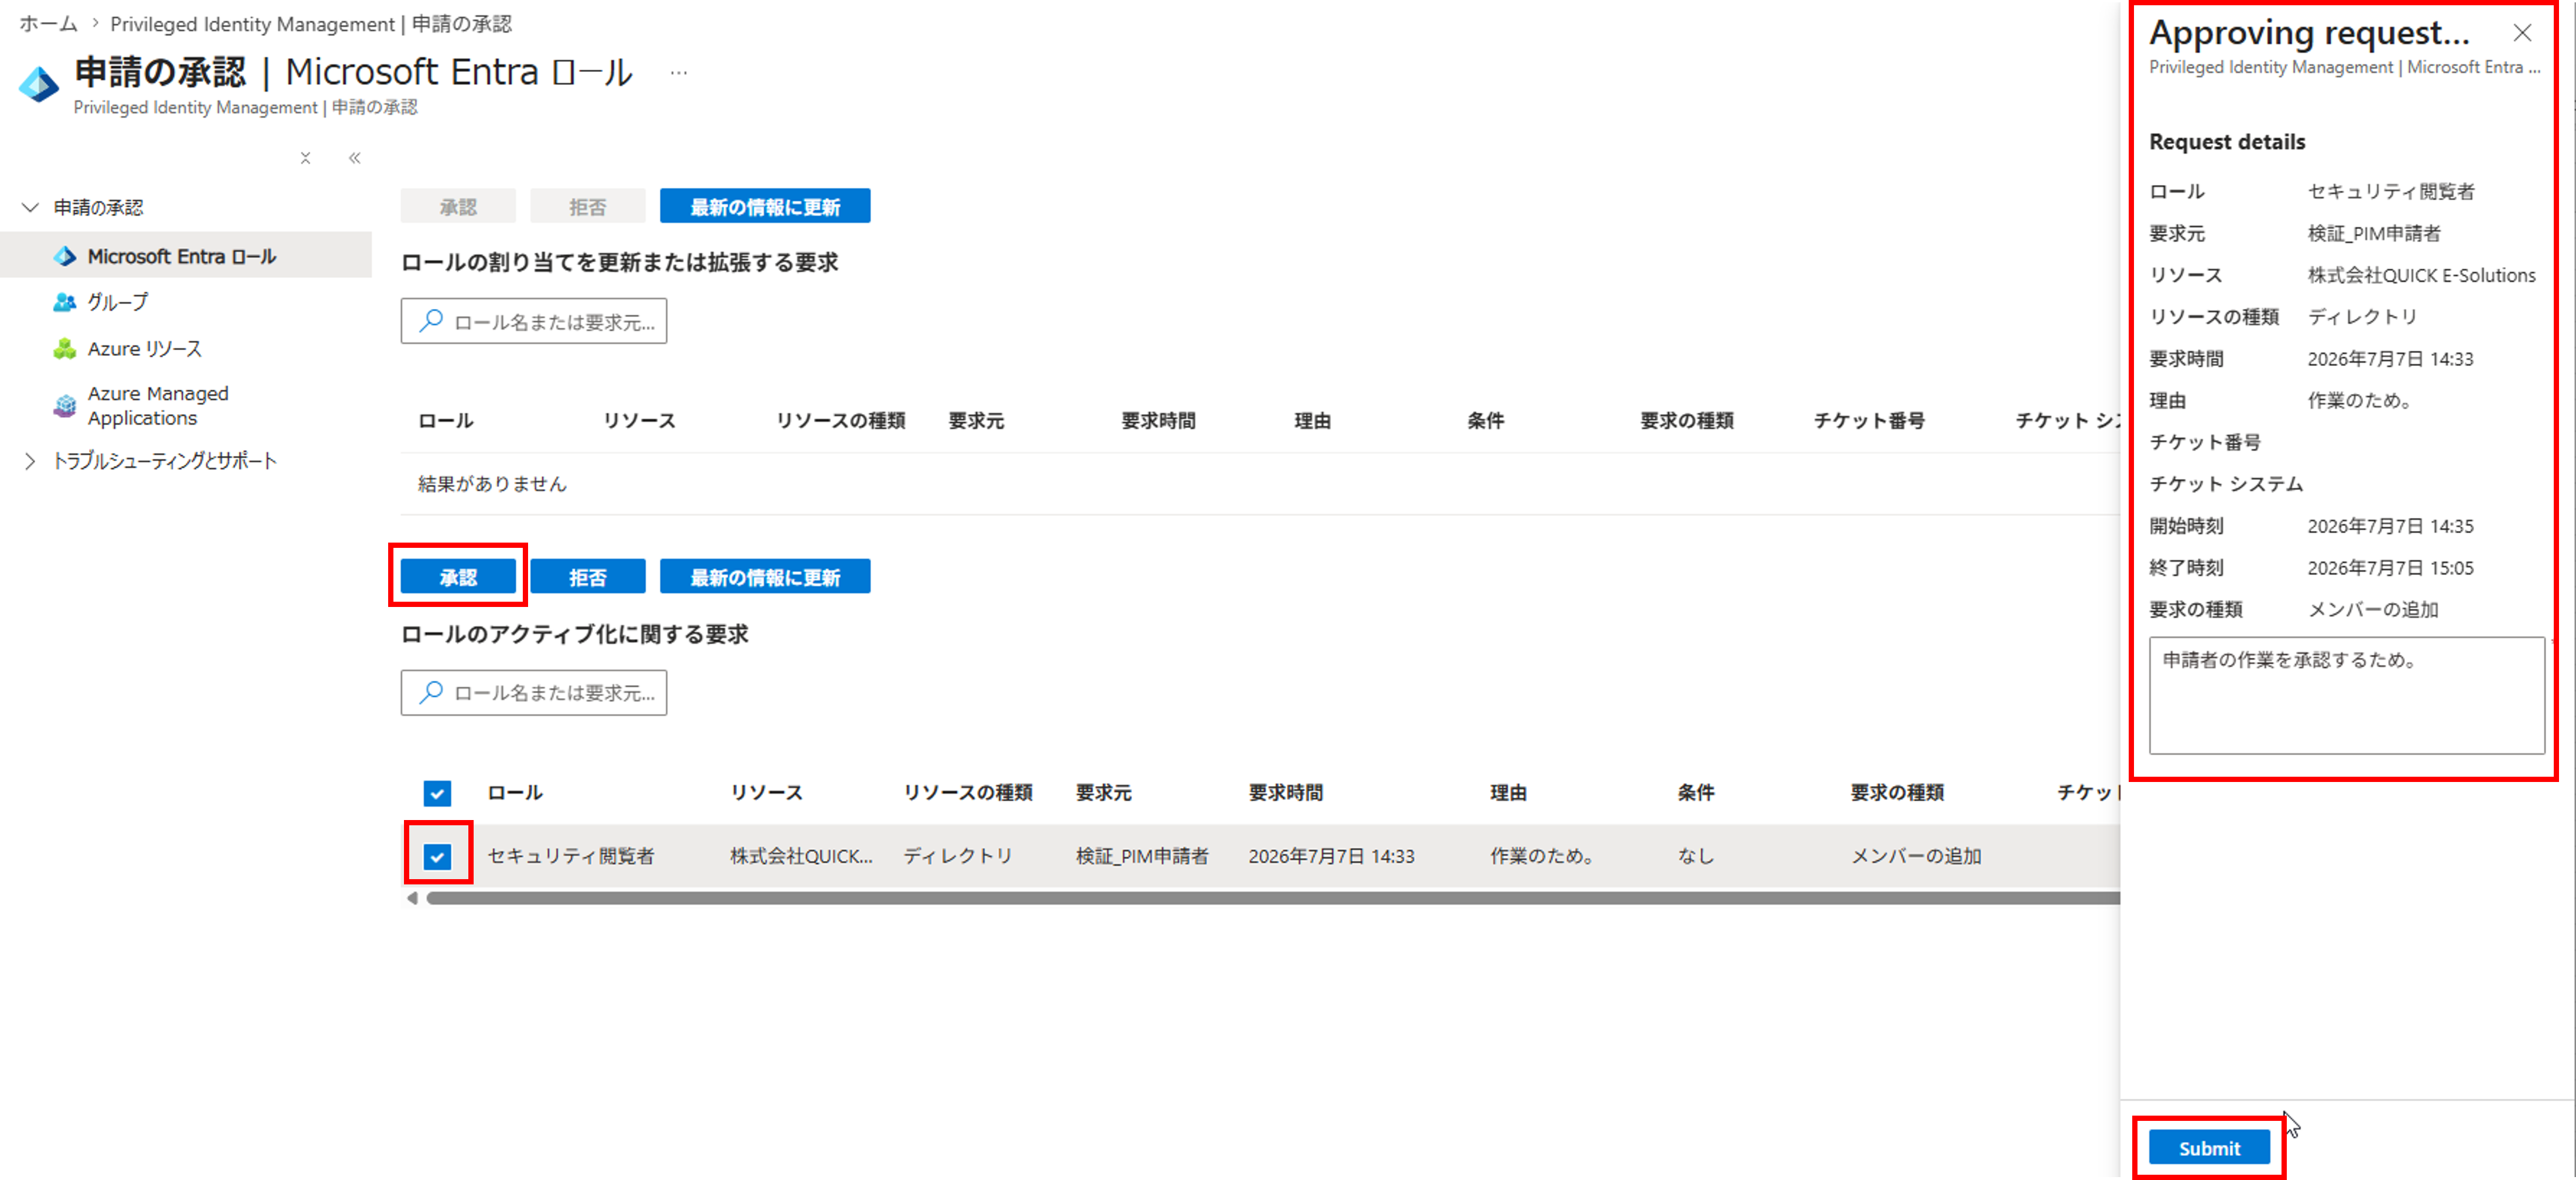Click the Privileged Identity Management header icon
This screenshot has height=1180, width=2576.
tap(39, 84)
